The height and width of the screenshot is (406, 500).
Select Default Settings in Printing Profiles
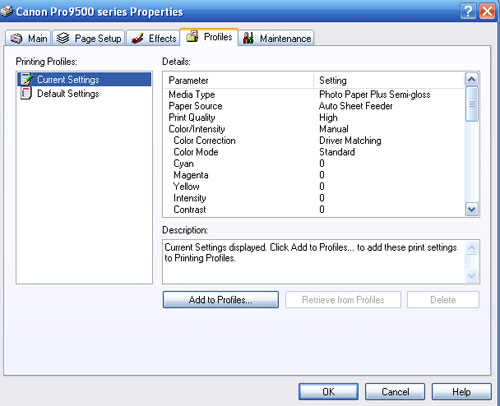68,94
